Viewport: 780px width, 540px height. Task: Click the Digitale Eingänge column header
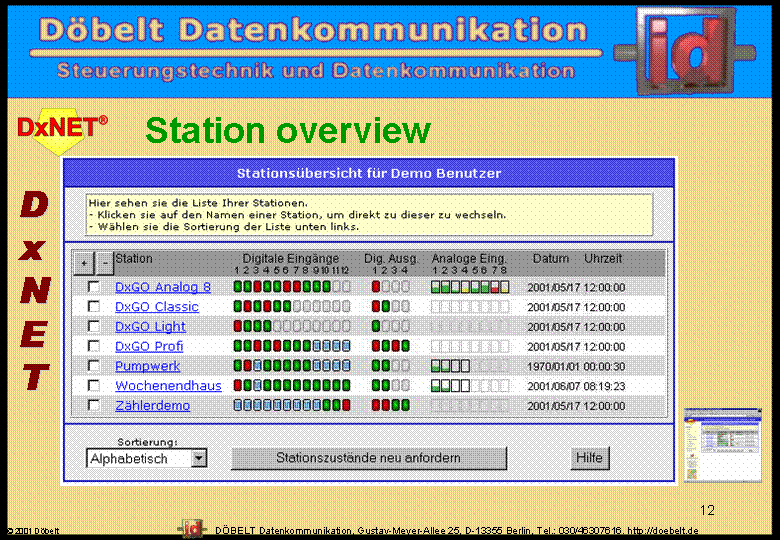(291, 259)
